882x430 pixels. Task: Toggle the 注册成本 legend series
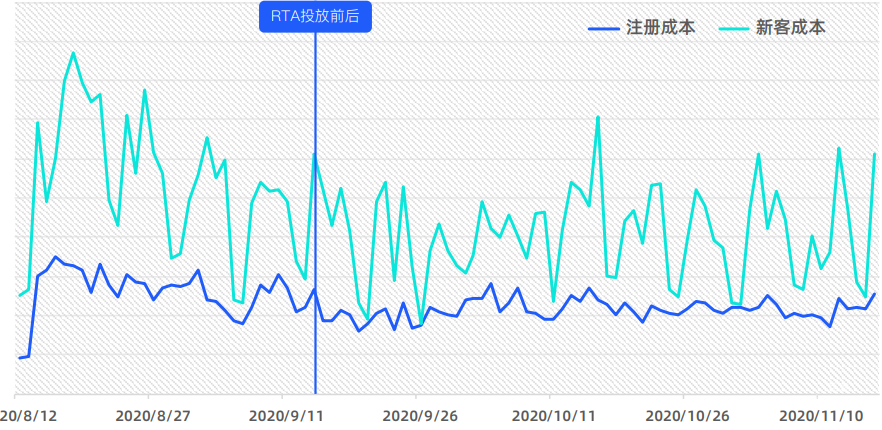[642, 28]
